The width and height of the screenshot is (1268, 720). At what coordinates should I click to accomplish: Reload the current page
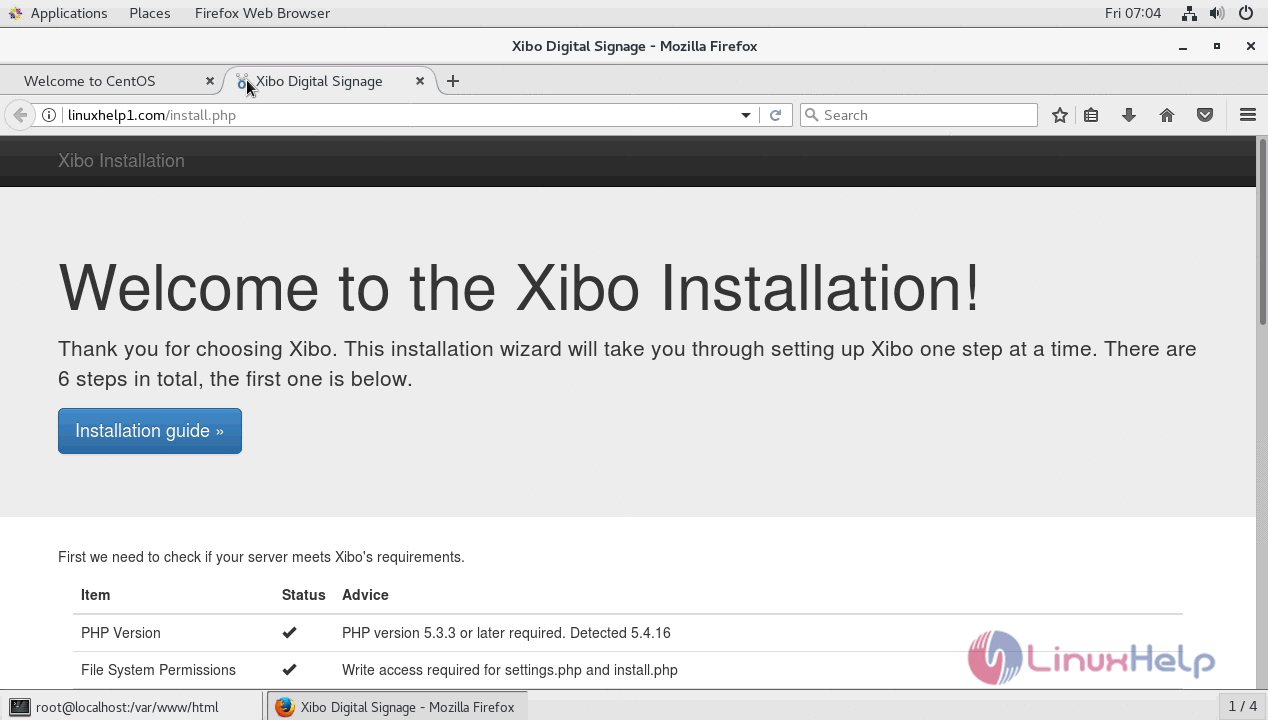click(775, 115)
